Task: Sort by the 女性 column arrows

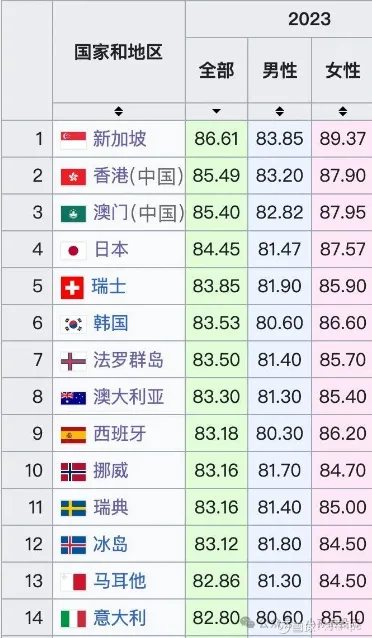Action: click(x=343, y=111)
